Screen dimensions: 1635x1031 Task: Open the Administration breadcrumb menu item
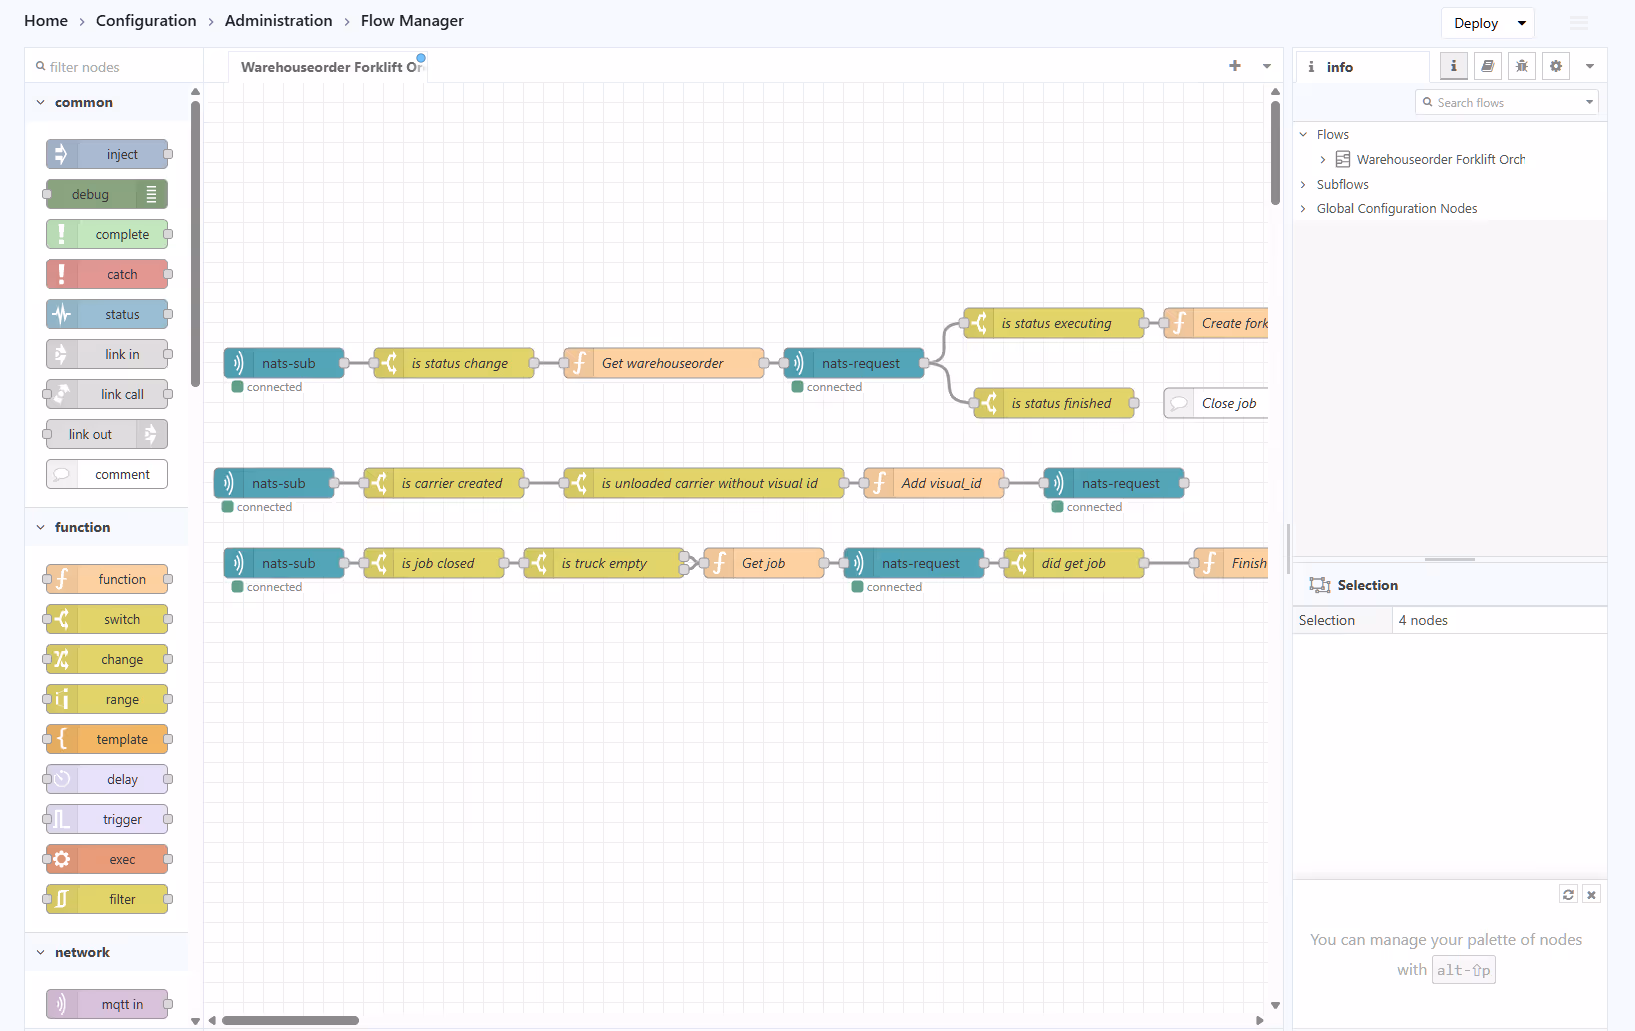click(278, 20)
